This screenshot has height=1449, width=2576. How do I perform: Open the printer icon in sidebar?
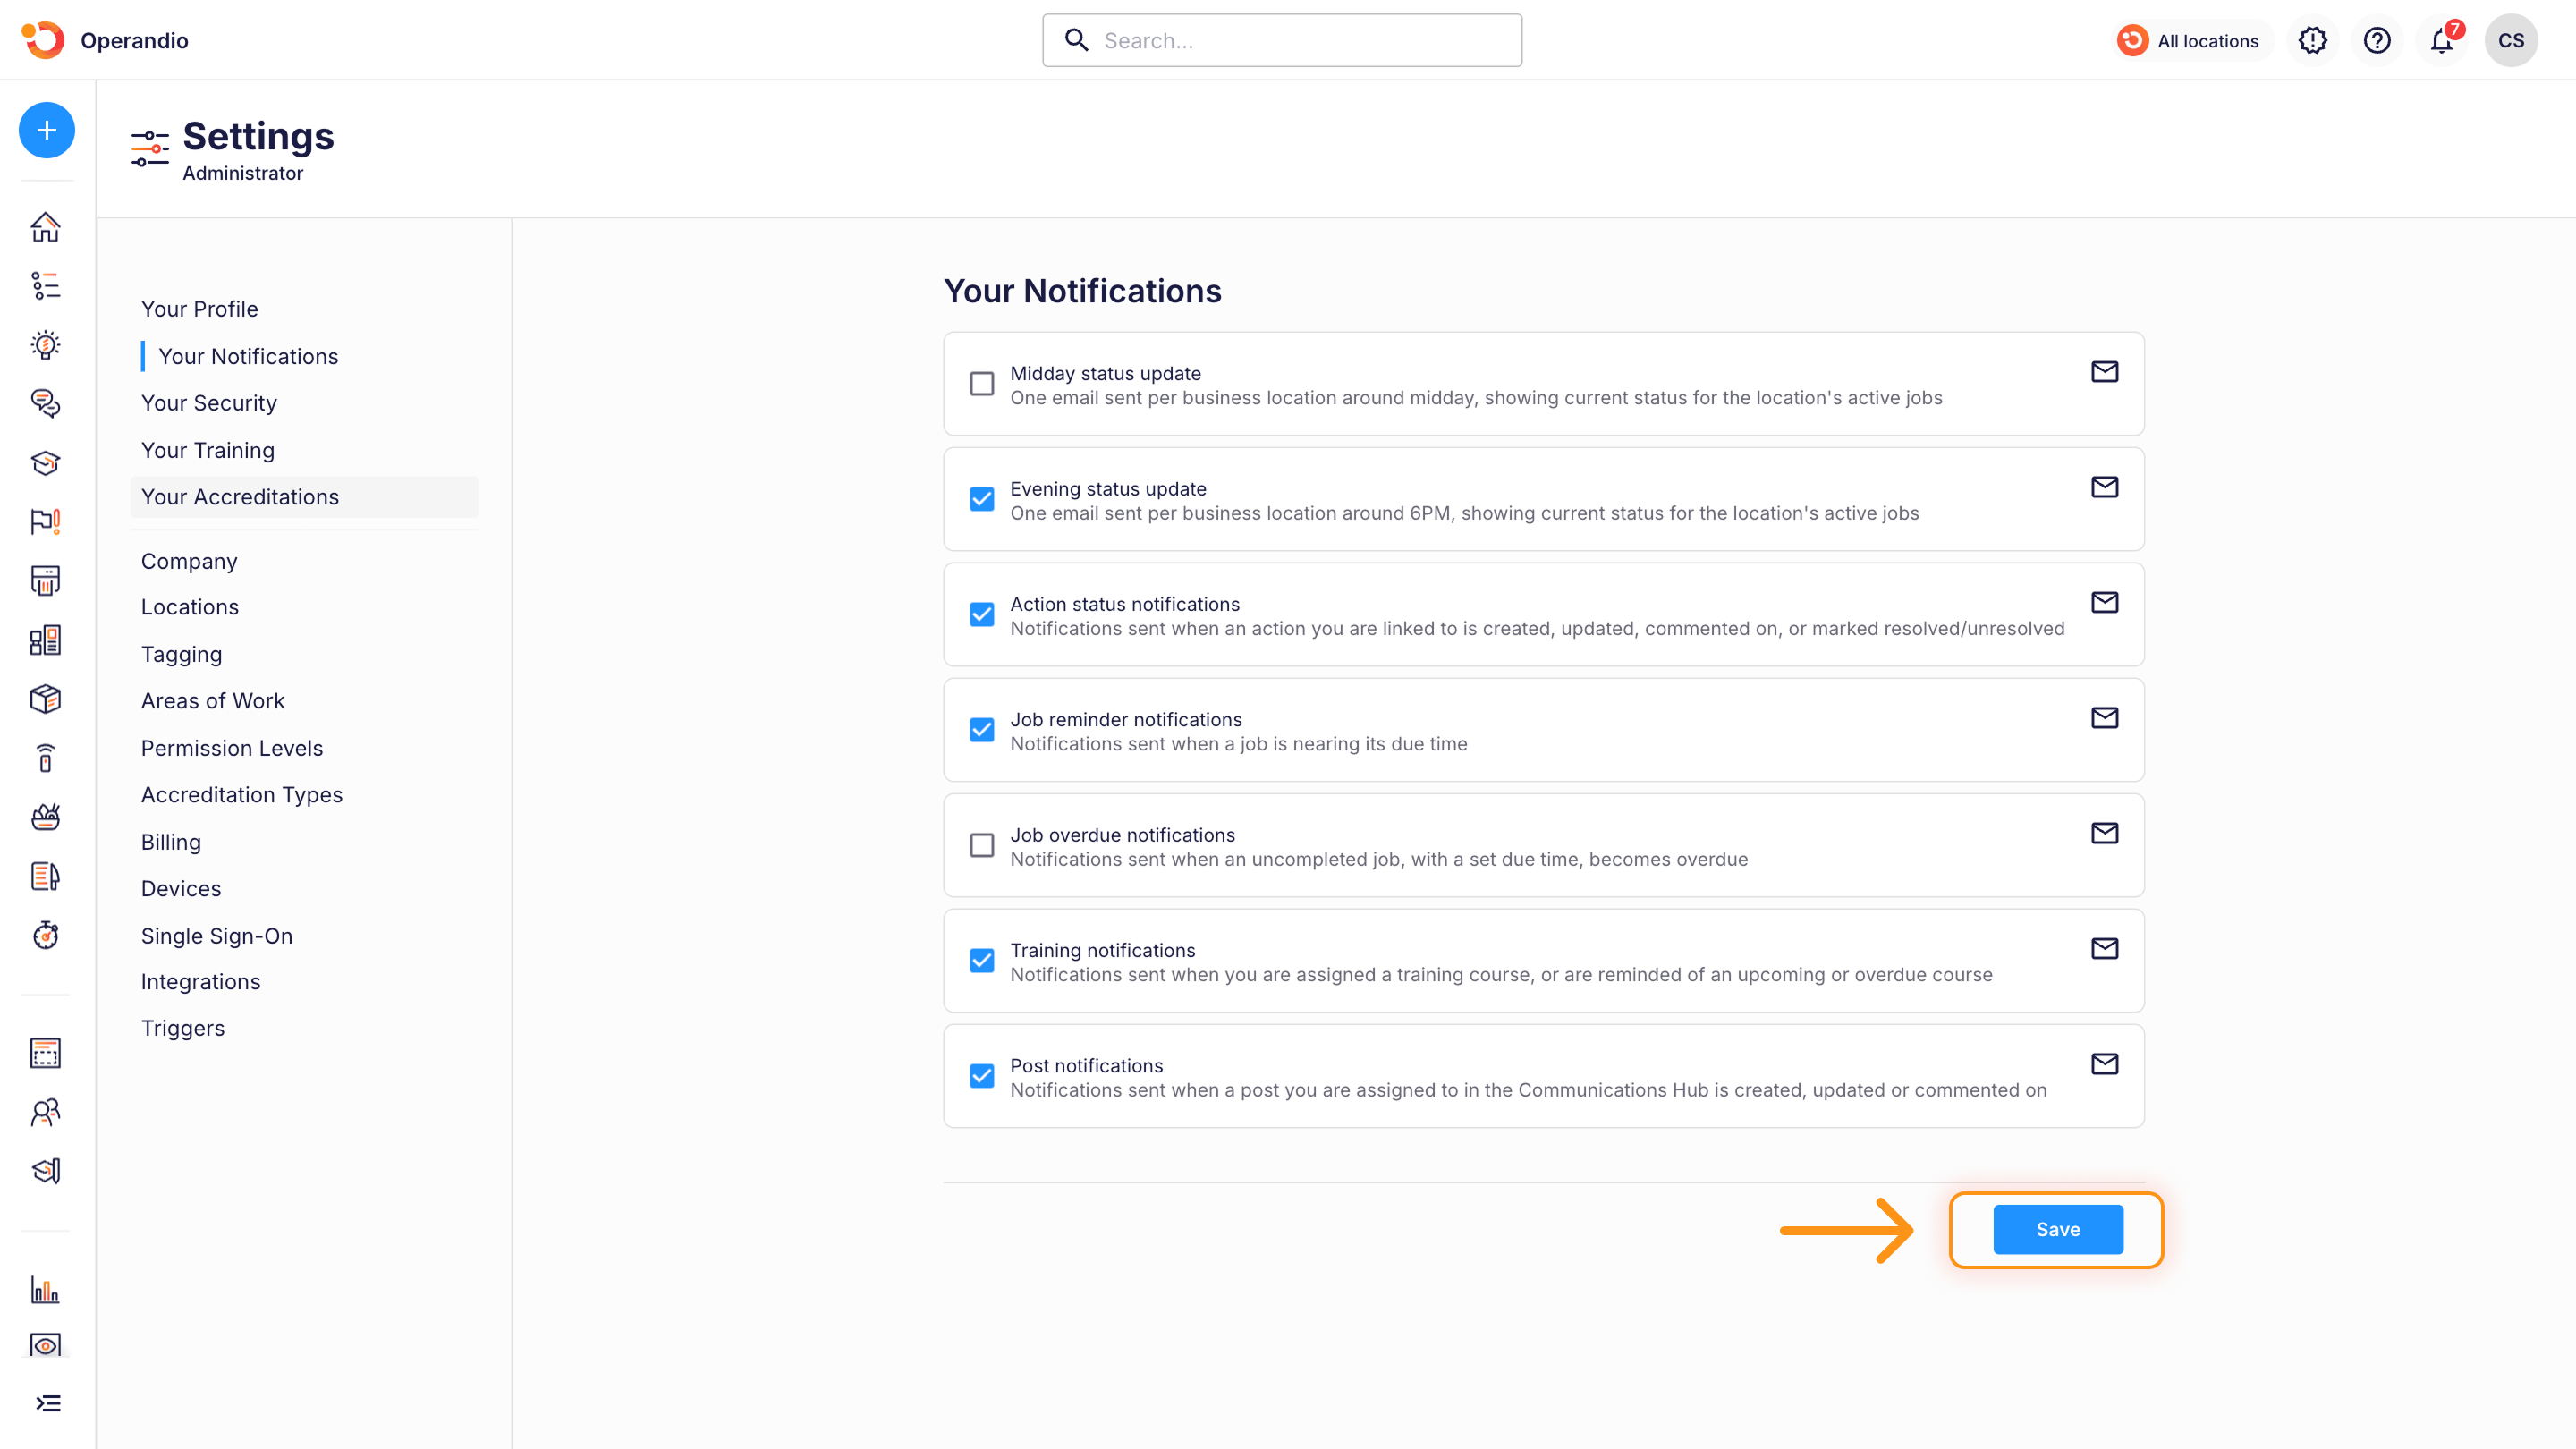click(46, 581)
